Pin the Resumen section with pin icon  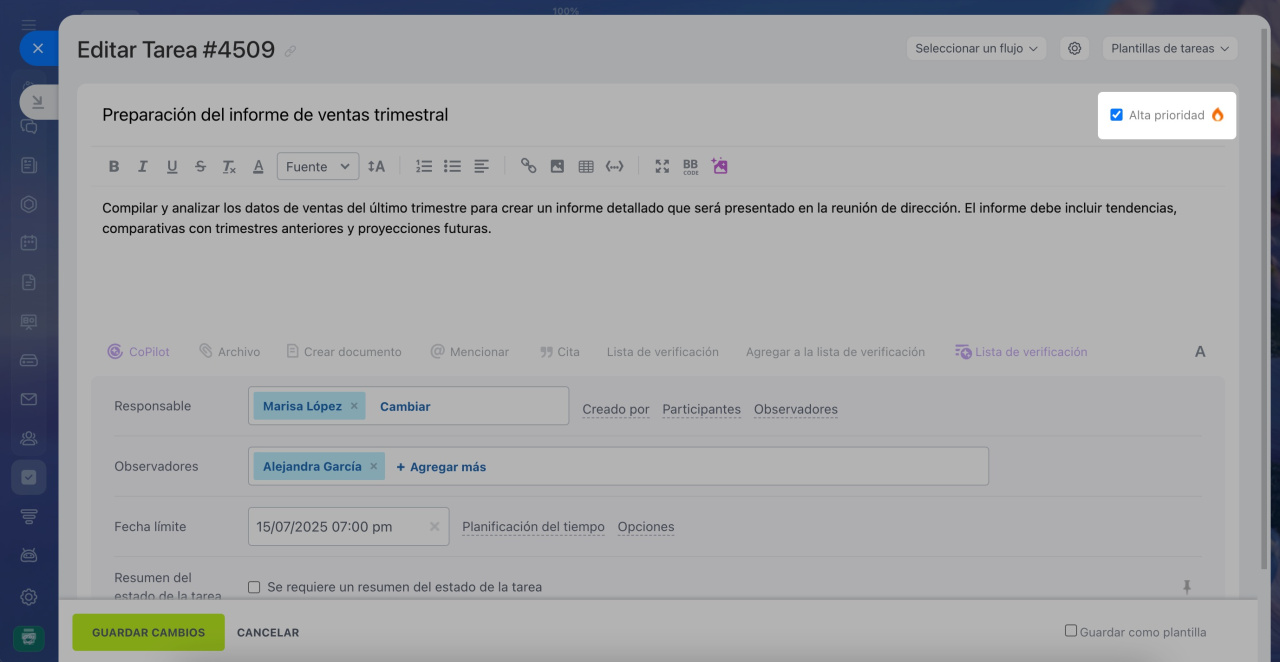(x=1187, y=587)
